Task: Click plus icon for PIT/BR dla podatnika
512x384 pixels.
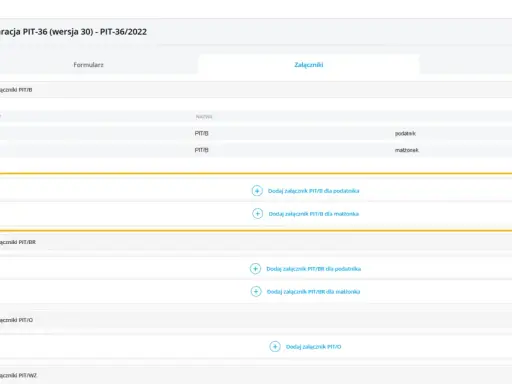Action: coord(255,269)
